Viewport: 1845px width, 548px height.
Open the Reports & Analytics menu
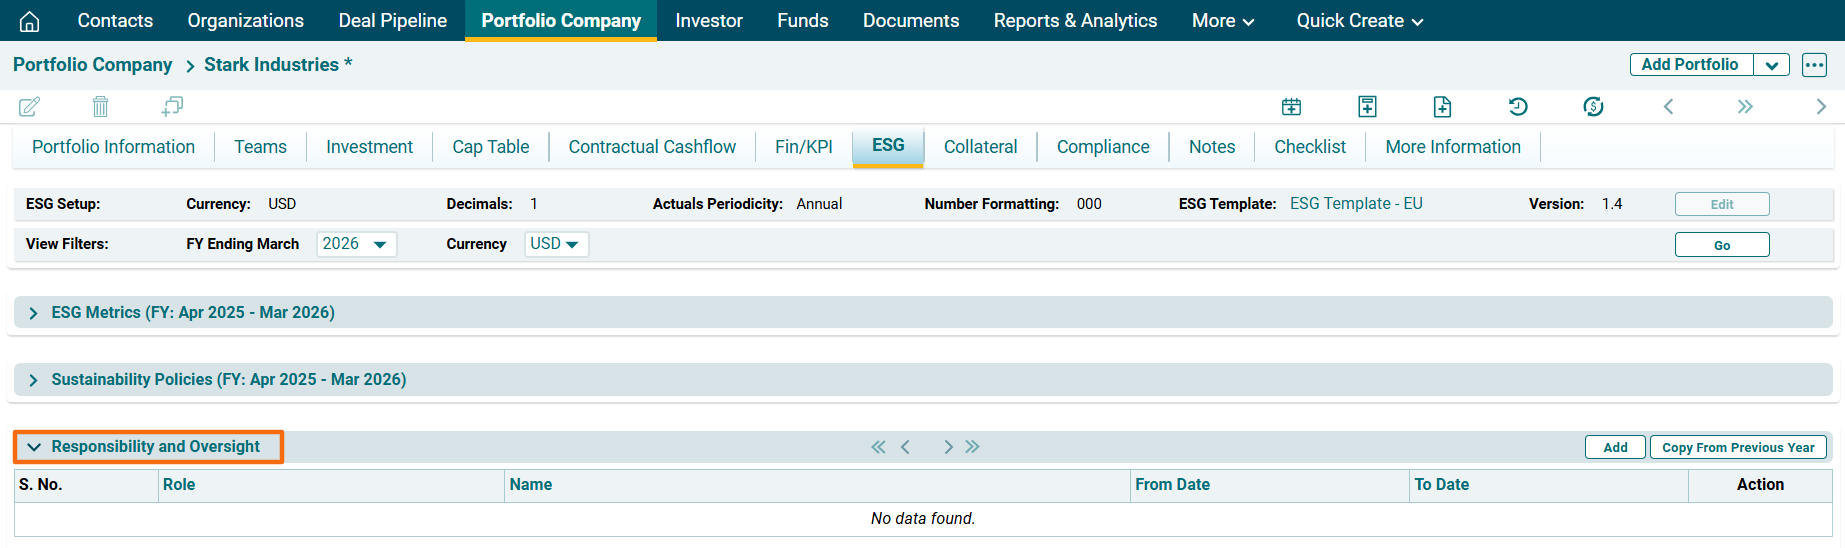click(1075, 21)
